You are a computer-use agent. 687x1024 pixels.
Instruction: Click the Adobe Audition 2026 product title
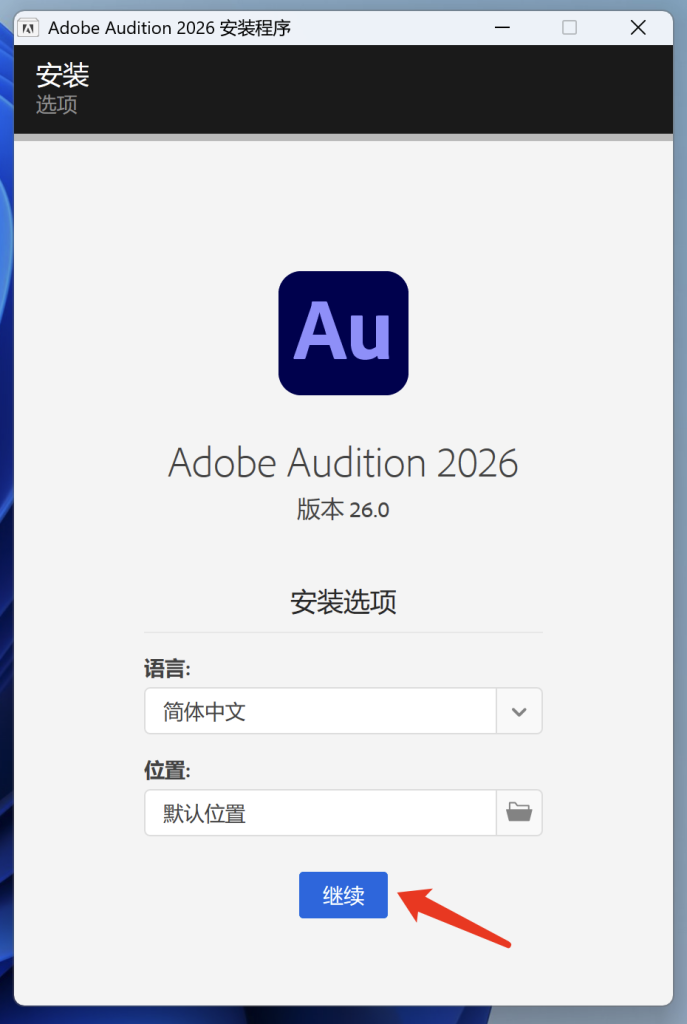pos(343,463)
